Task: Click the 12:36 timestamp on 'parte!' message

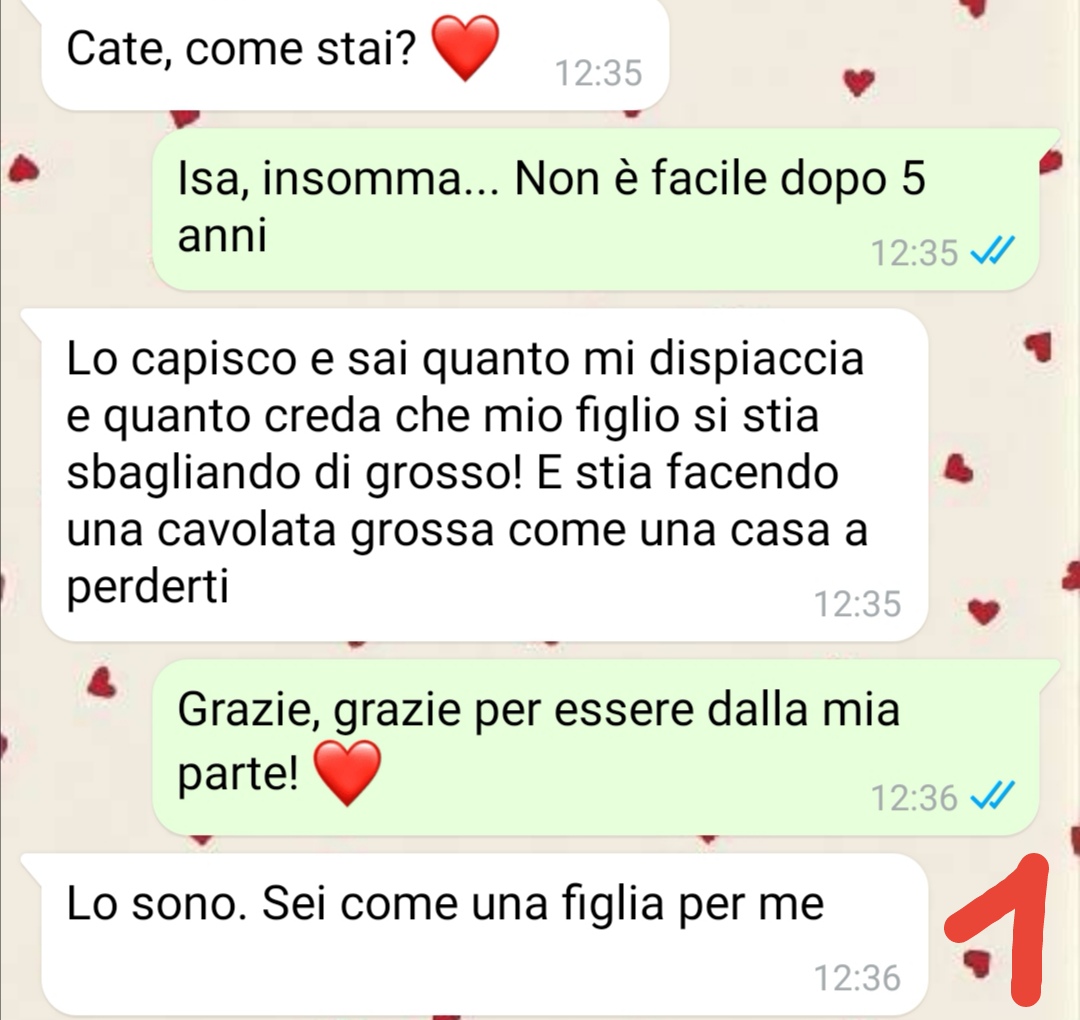Action: [914, 798]
